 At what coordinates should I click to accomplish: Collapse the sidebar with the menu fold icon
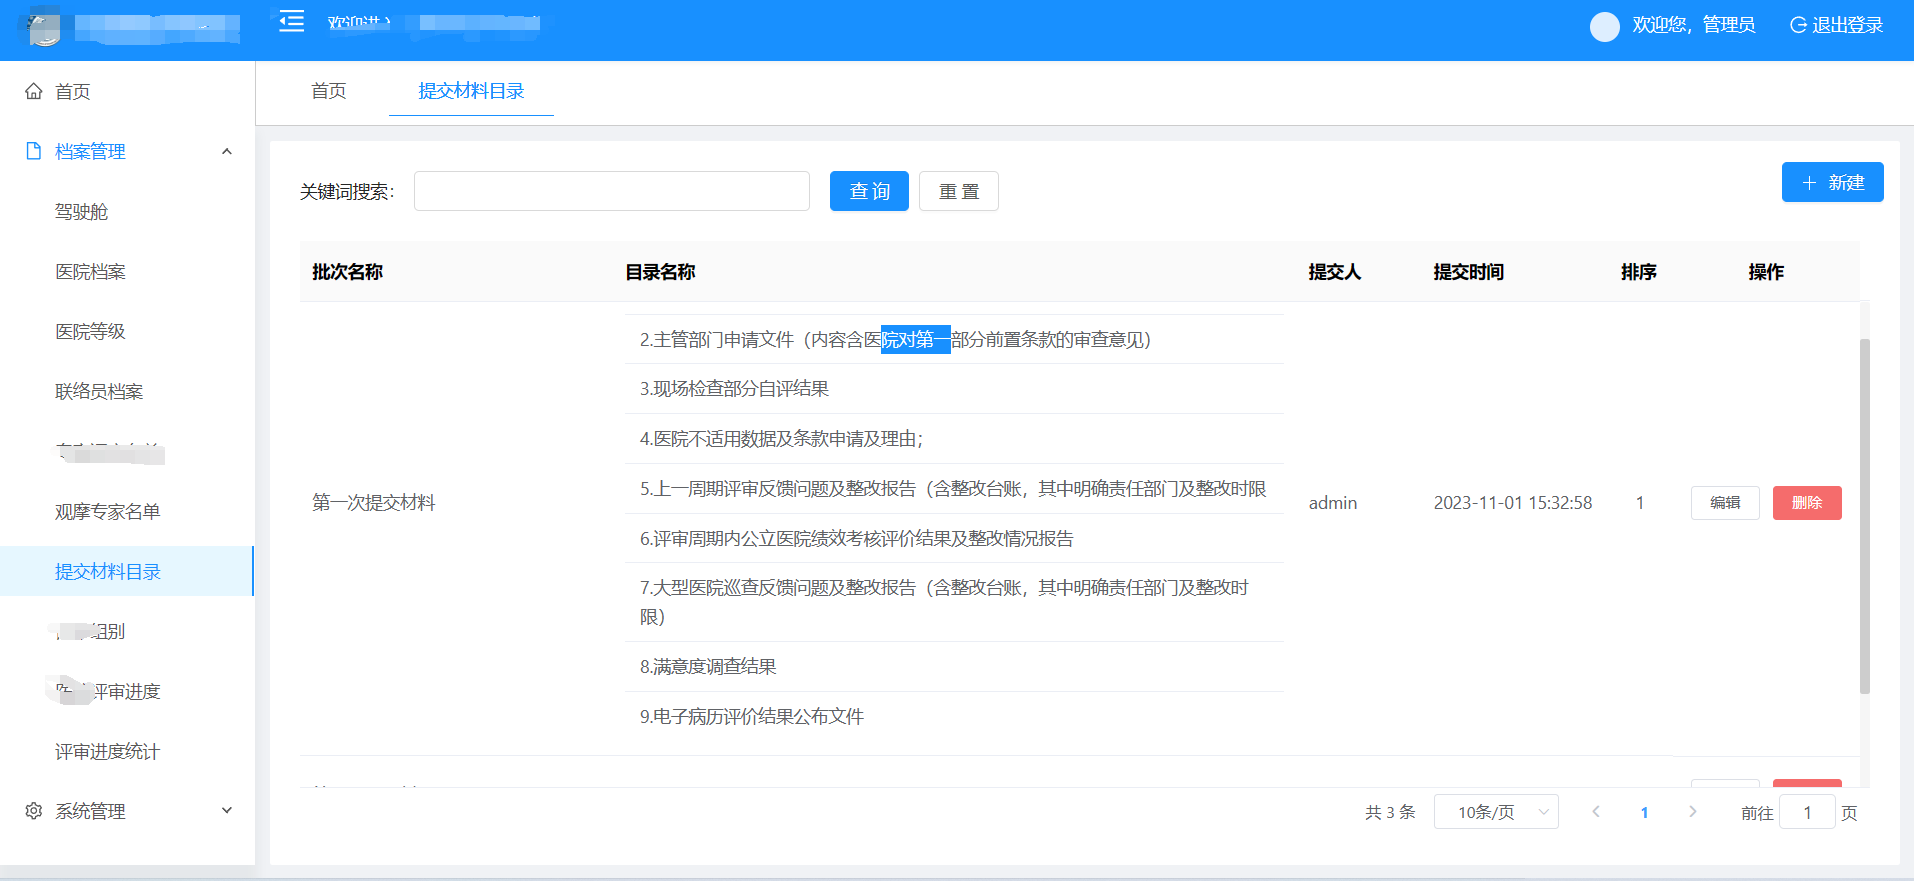click(292, 21)
